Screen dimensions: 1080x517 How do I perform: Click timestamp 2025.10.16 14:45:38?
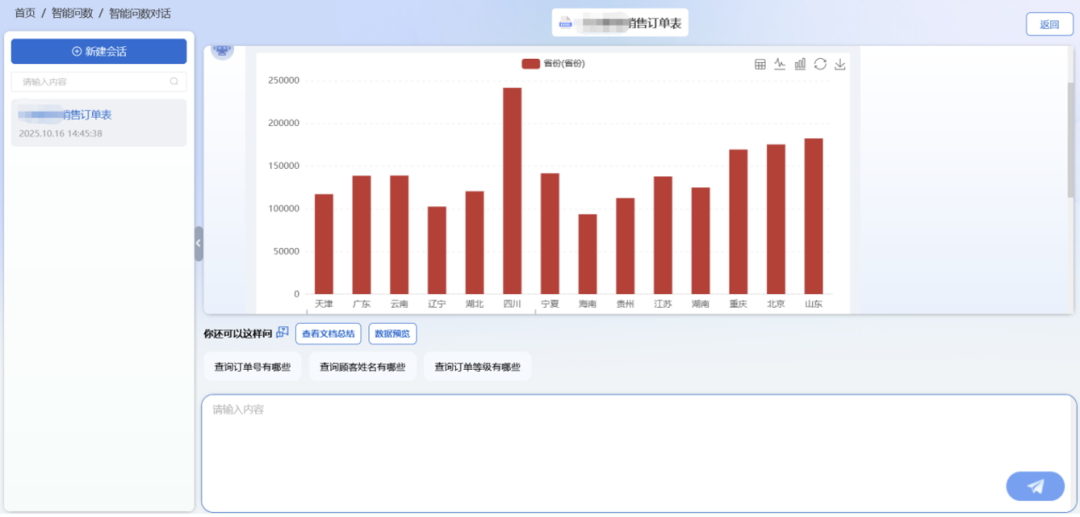61,134
